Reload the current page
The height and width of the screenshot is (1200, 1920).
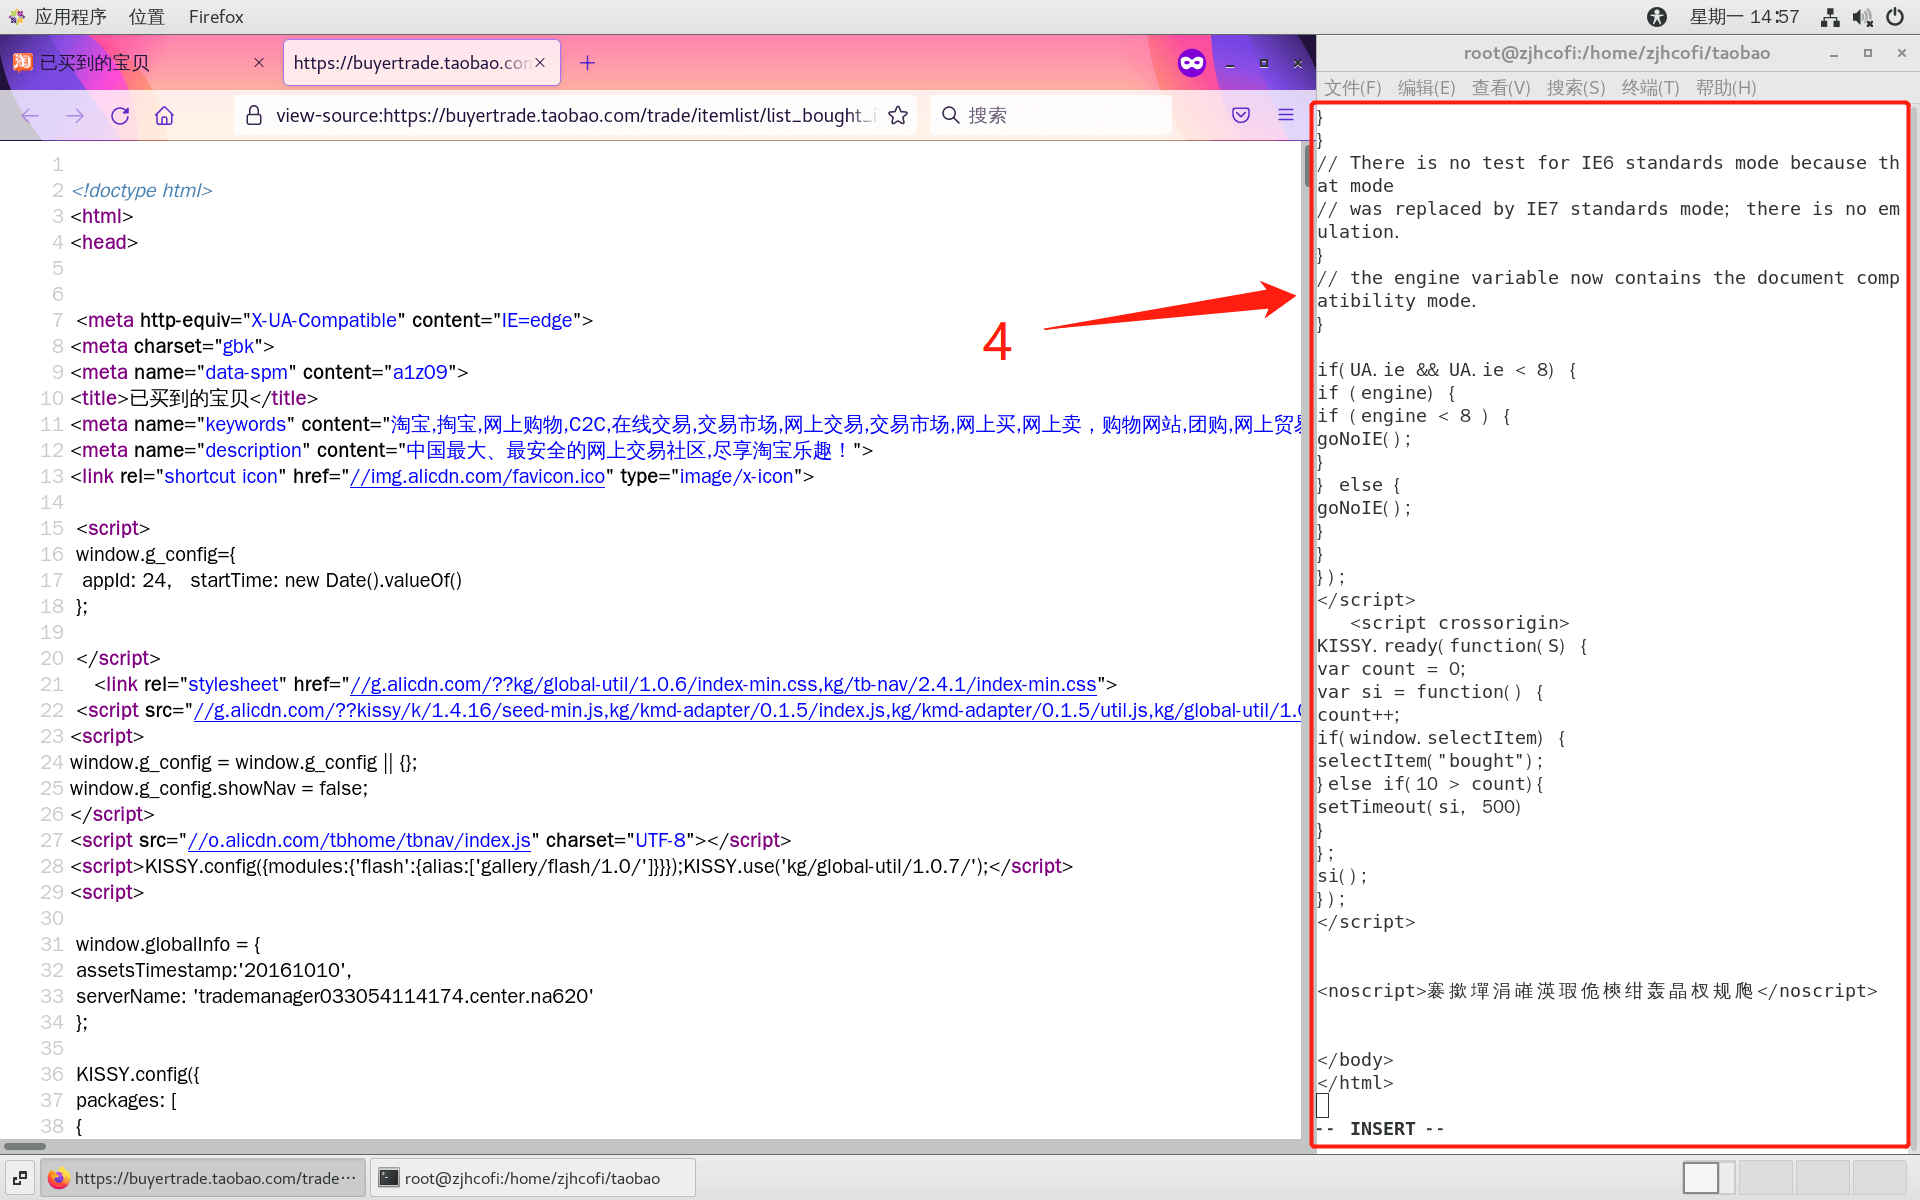pyautogui.click(x=120, y=116)
